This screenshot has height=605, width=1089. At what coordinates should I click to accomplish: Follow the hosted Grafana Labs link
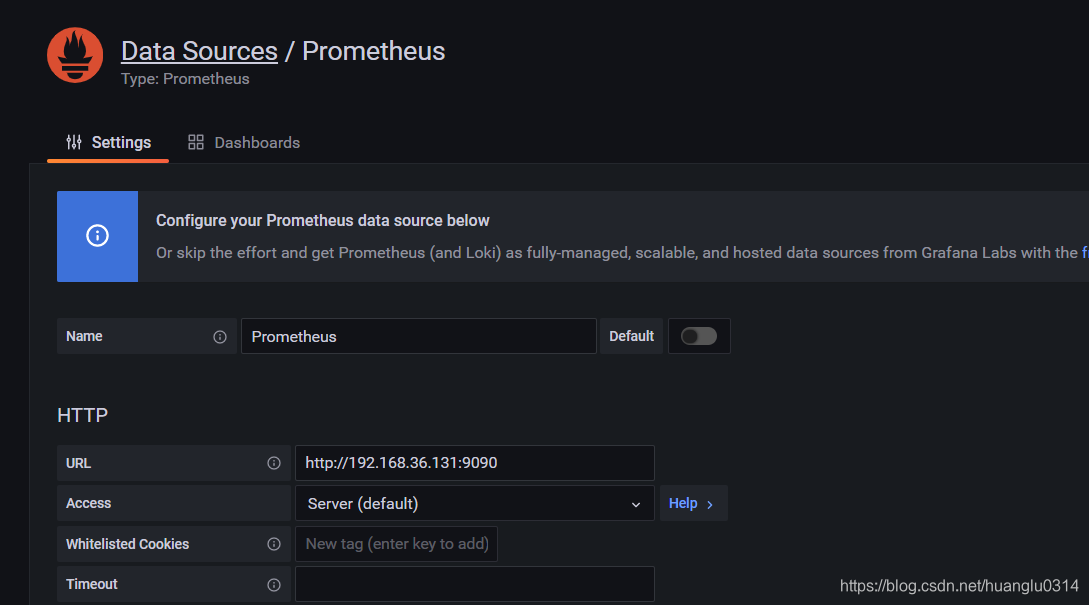click(x=1084, y=252)
